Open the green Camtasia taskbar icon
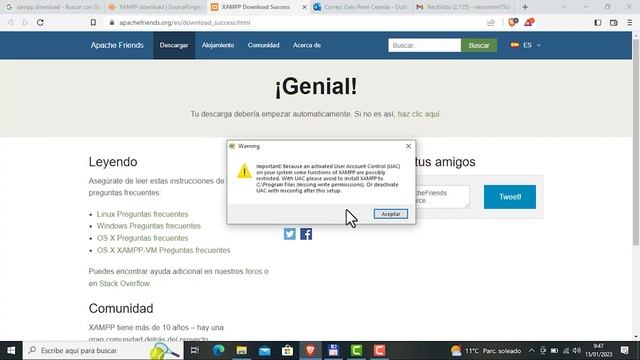 (x=356, y=351)
